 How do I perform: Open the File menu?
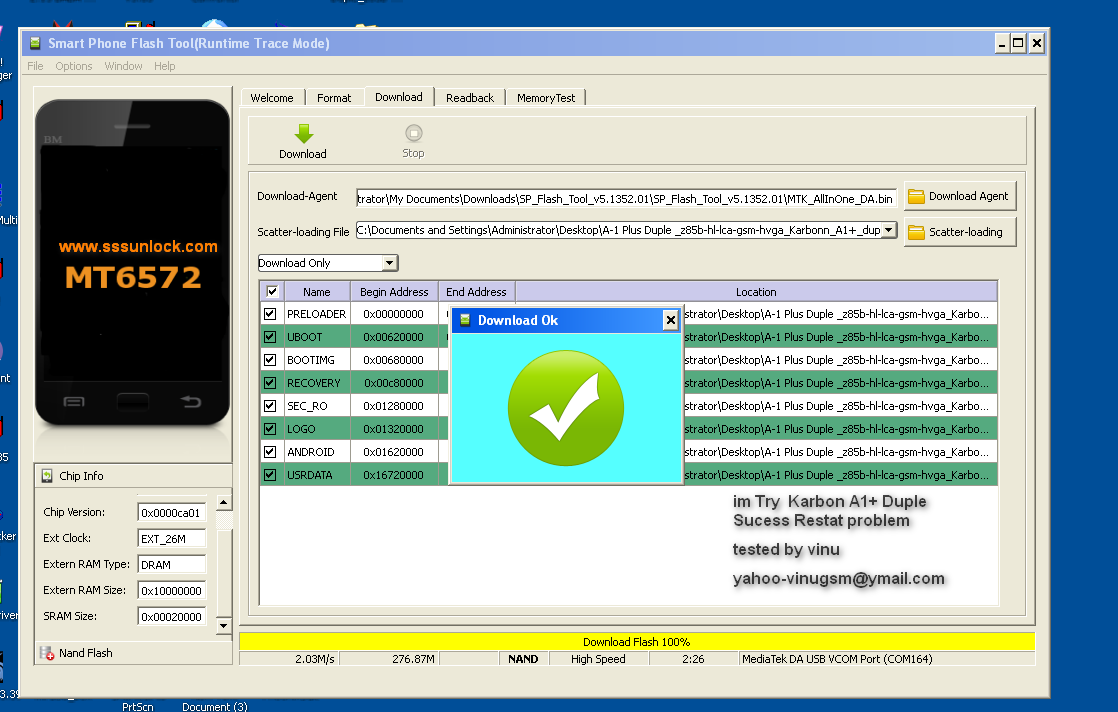click(x=35, y=66)
